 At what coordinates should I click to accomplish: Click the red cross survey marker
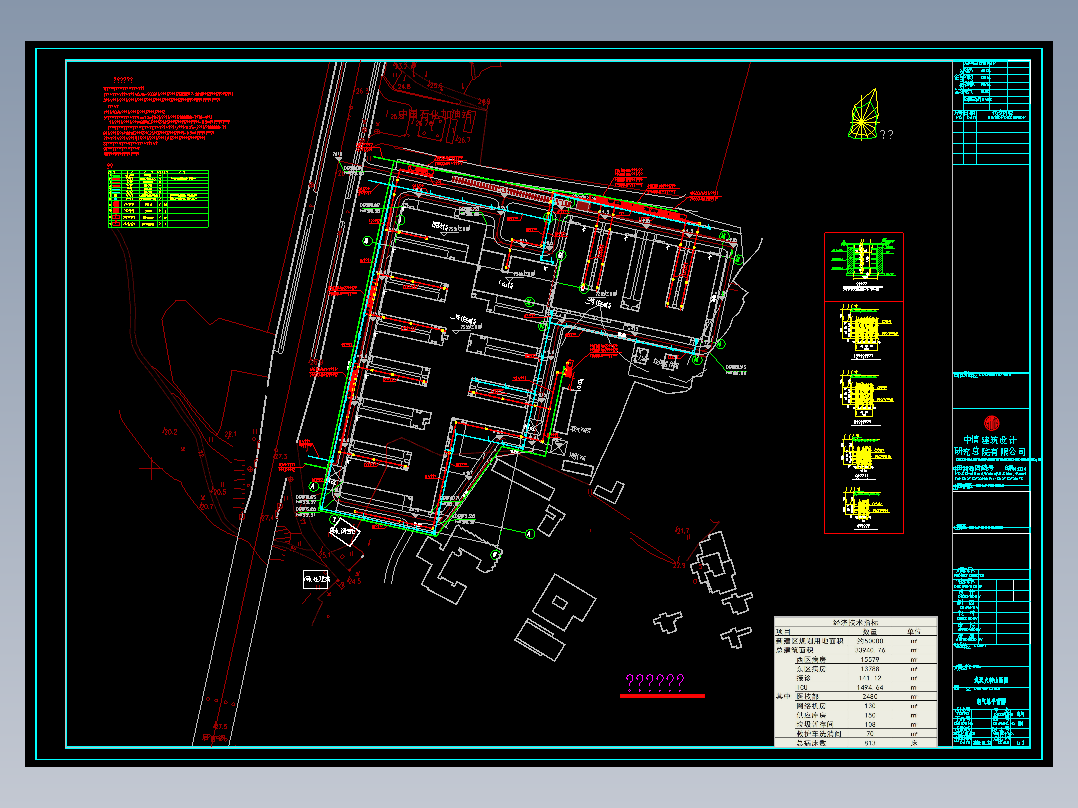pos(151,469)
